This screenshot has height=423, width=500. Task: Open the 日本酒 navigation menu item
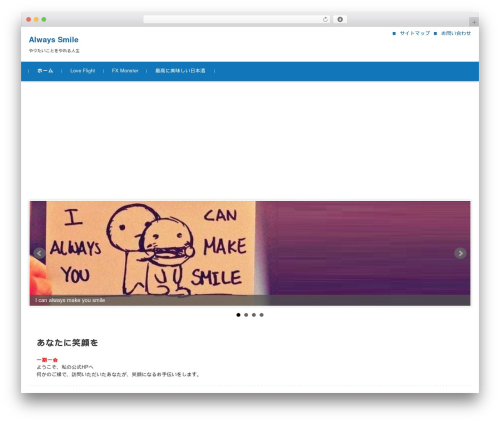(x=180, y=71)
